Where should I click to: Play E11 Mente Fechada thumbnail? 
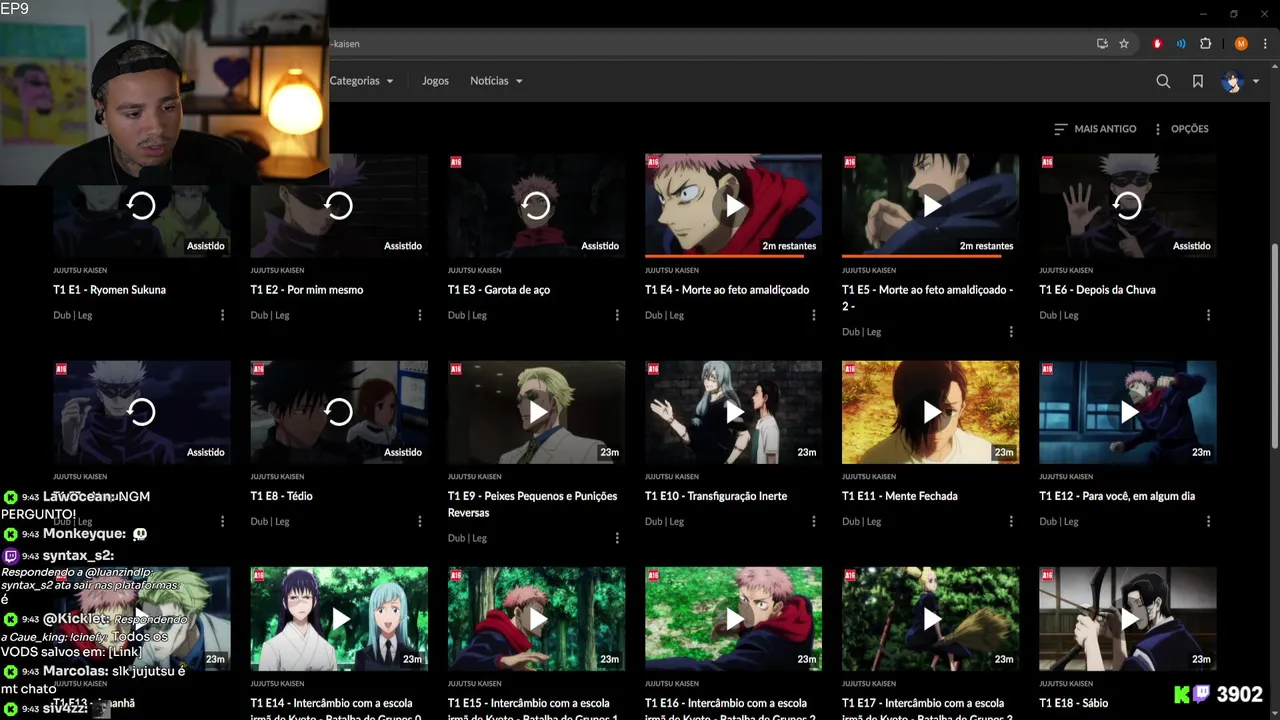click(x=930, y=412)
